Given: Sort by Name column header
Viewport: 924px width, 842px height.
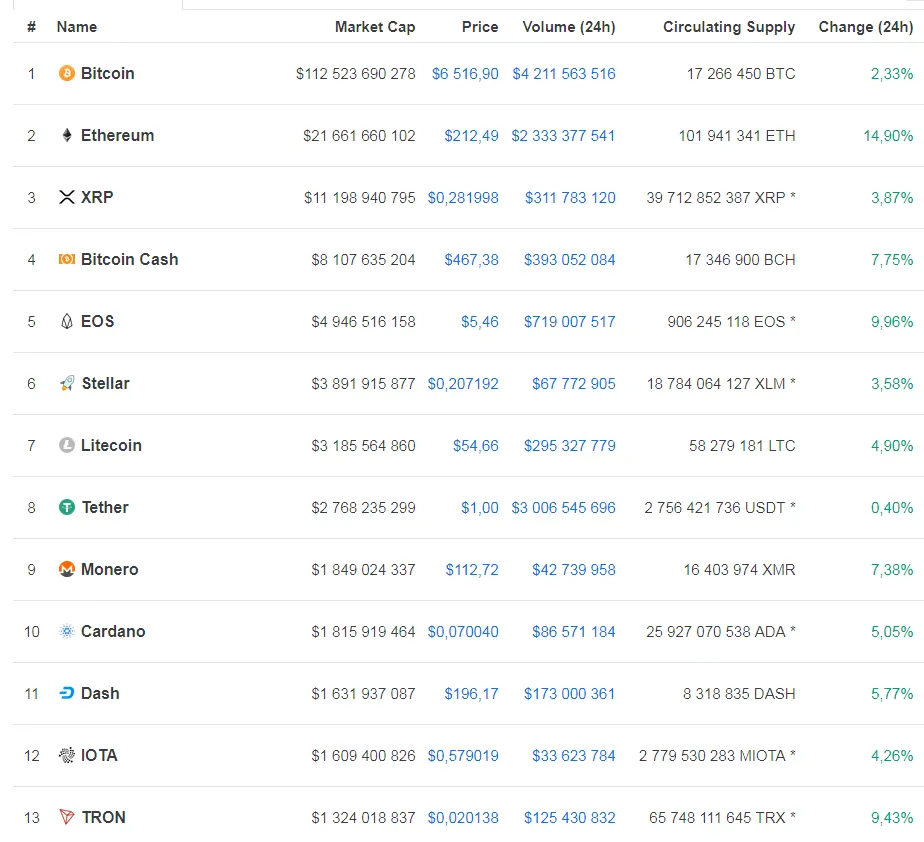Looking at the screenshot, I should point(77,27).
